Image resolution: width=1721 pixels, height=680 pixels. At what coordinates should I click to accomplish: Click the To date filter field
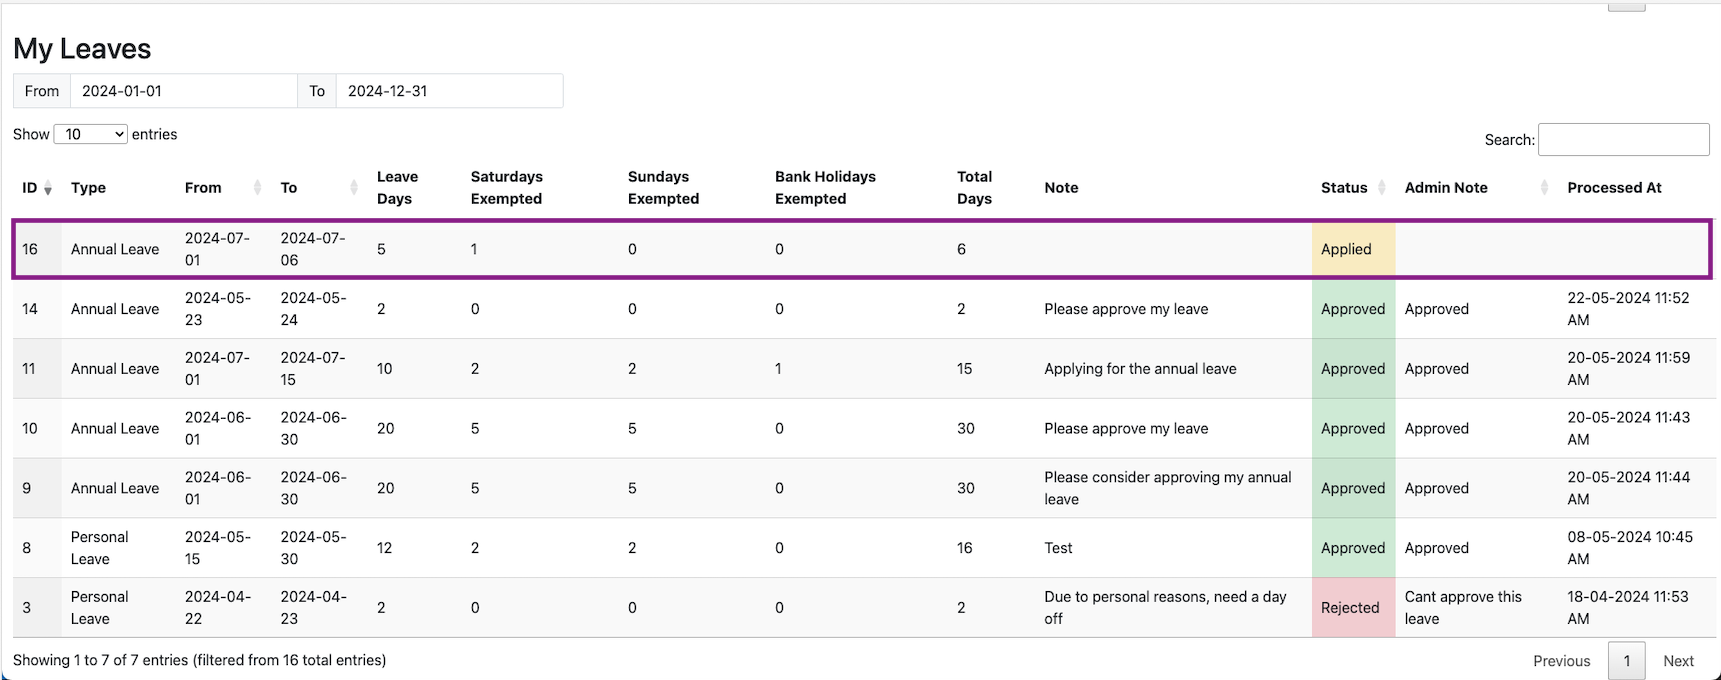[x=449, y=91]
